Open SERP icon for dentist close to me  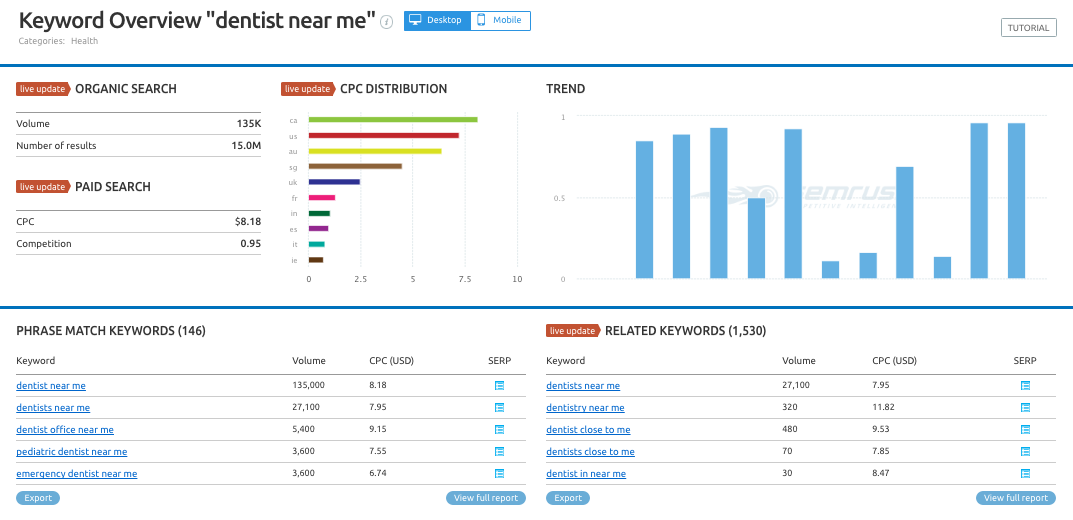(x=1025, y=430)
